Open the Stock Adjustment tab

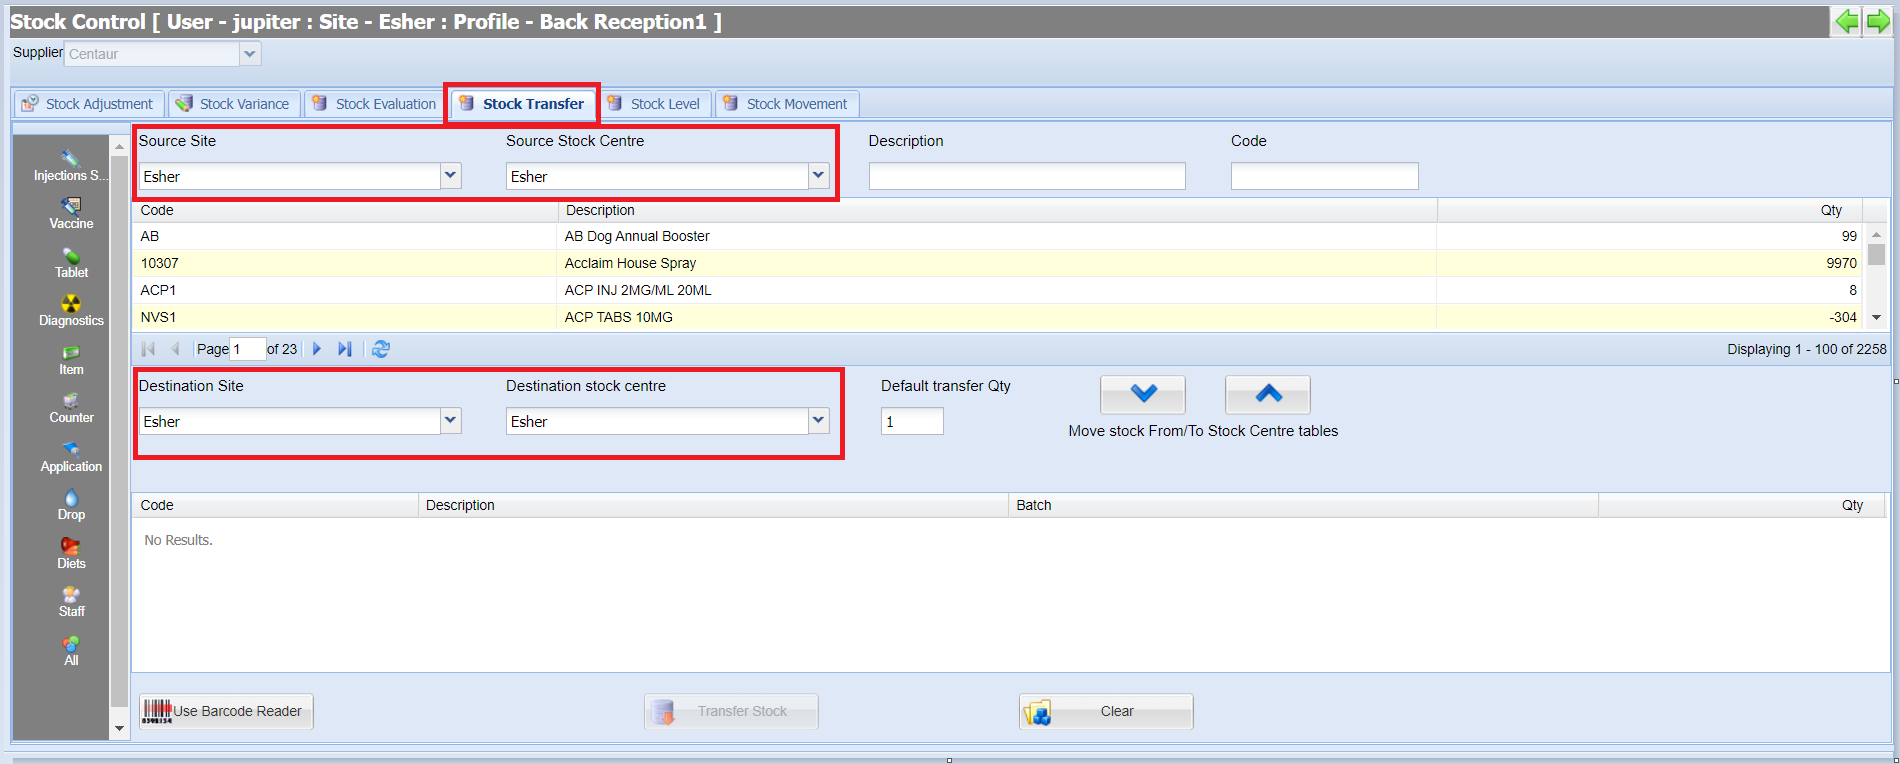pyautogui.click(x=88, y=104)
